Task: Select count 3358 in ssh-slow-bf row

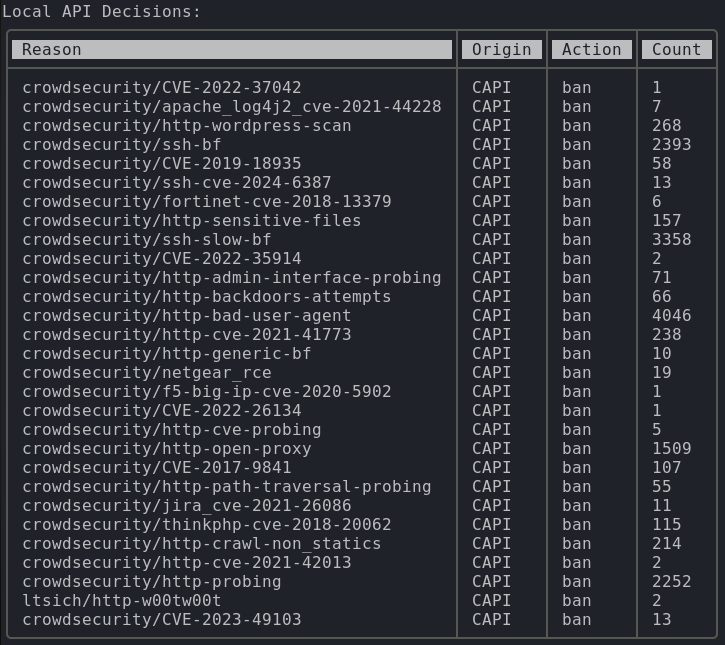Action: pyautogui.click(x=672, y=240)
